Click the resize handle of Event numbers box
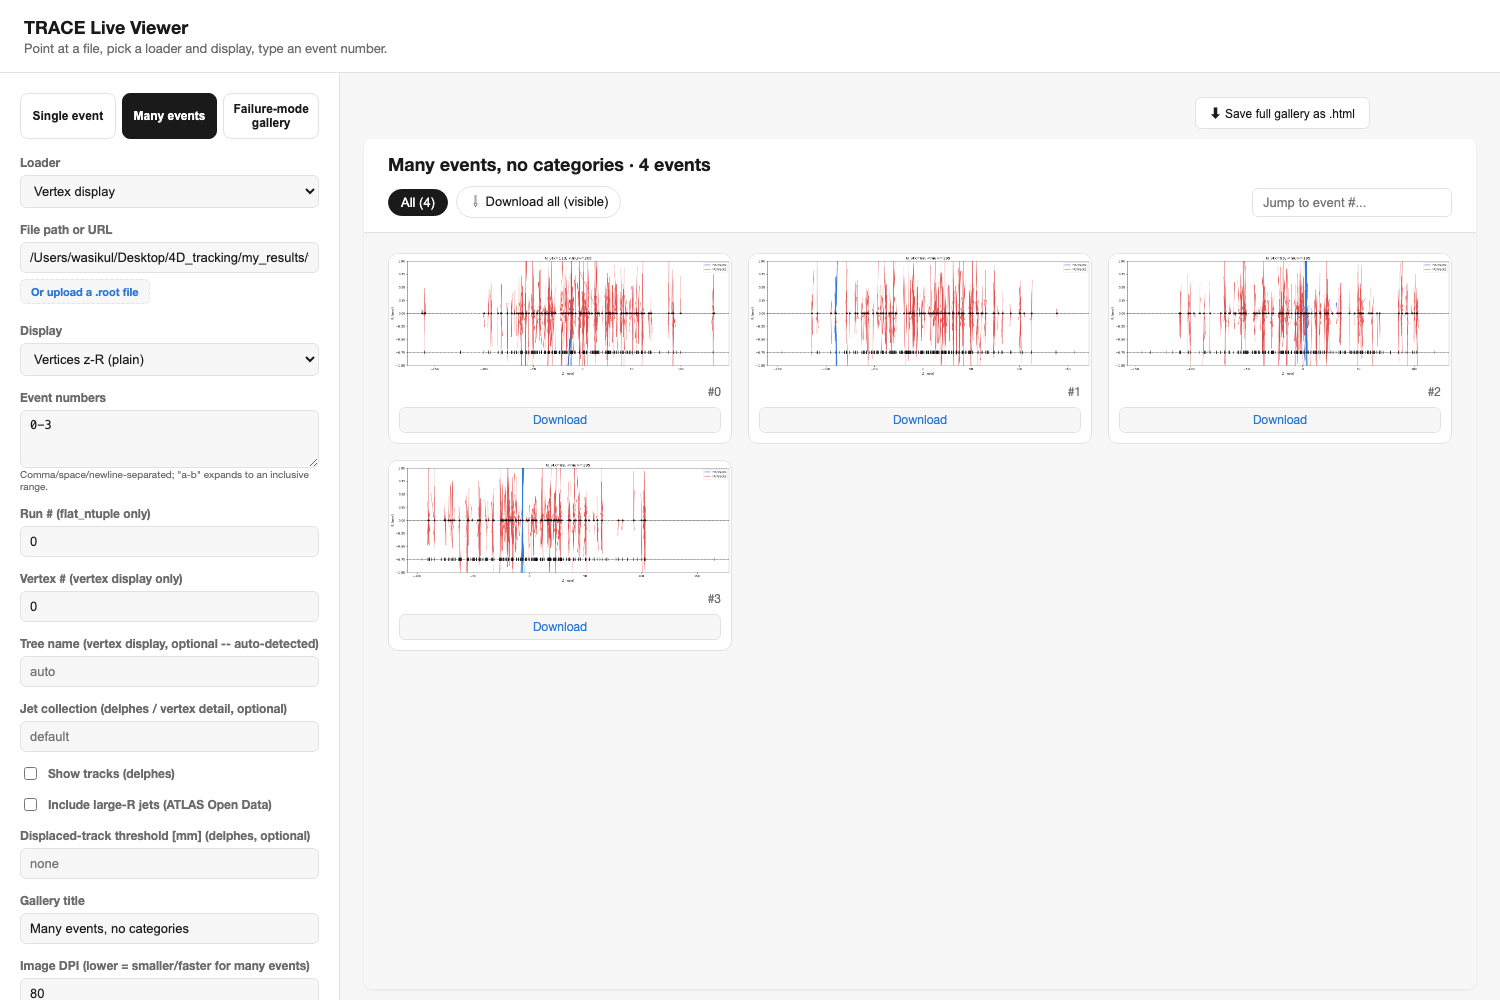Screen dimensions: 1500x1000 click(313, 462)
